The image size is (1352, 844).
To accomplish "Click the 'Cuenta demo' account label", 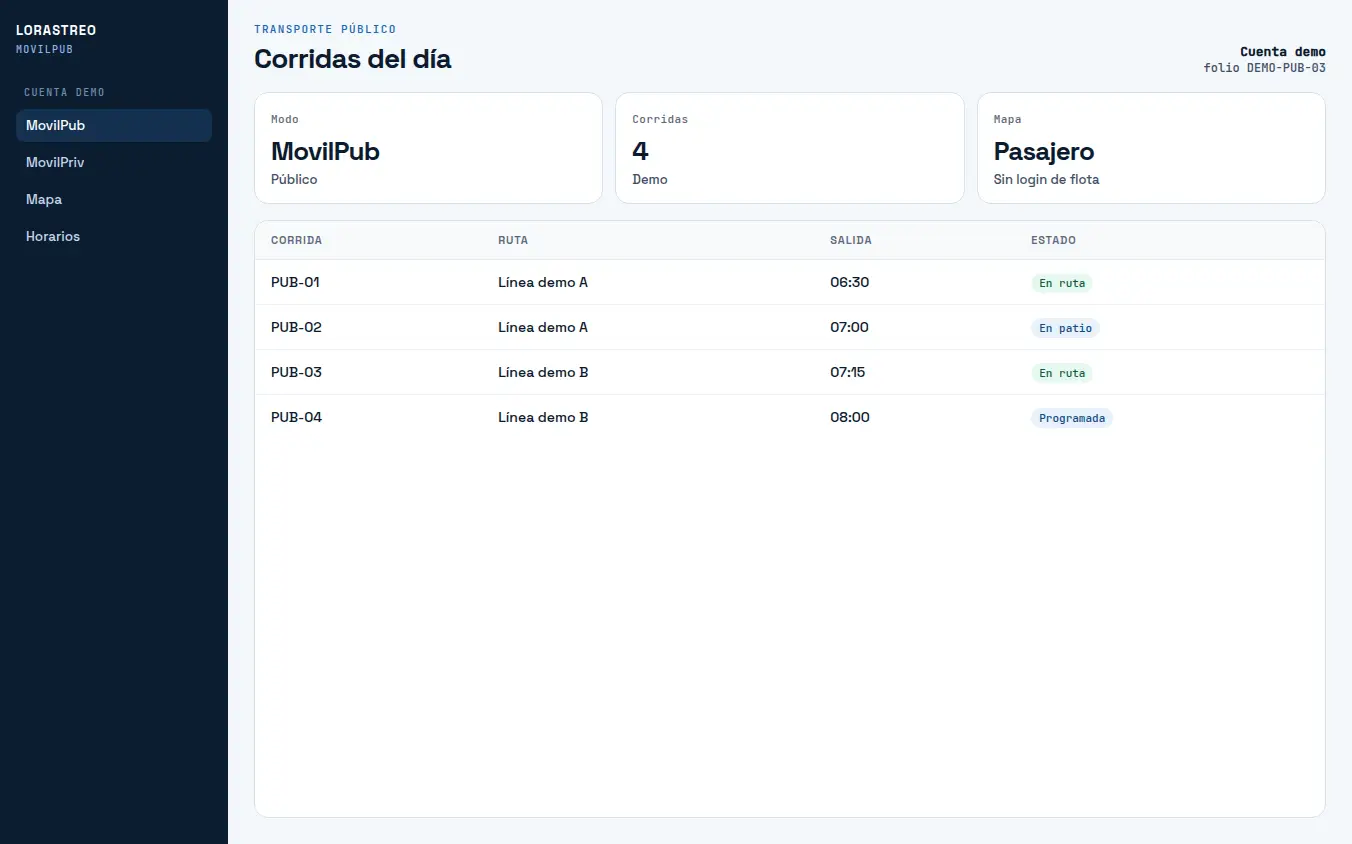I will (x=1283, y=52).
